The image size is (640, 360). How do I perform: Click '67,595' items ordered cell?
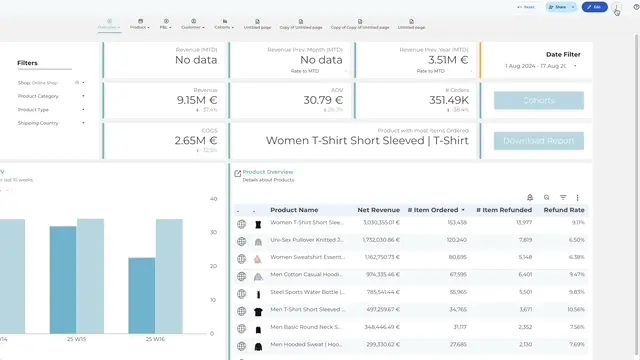click(458, 275)
